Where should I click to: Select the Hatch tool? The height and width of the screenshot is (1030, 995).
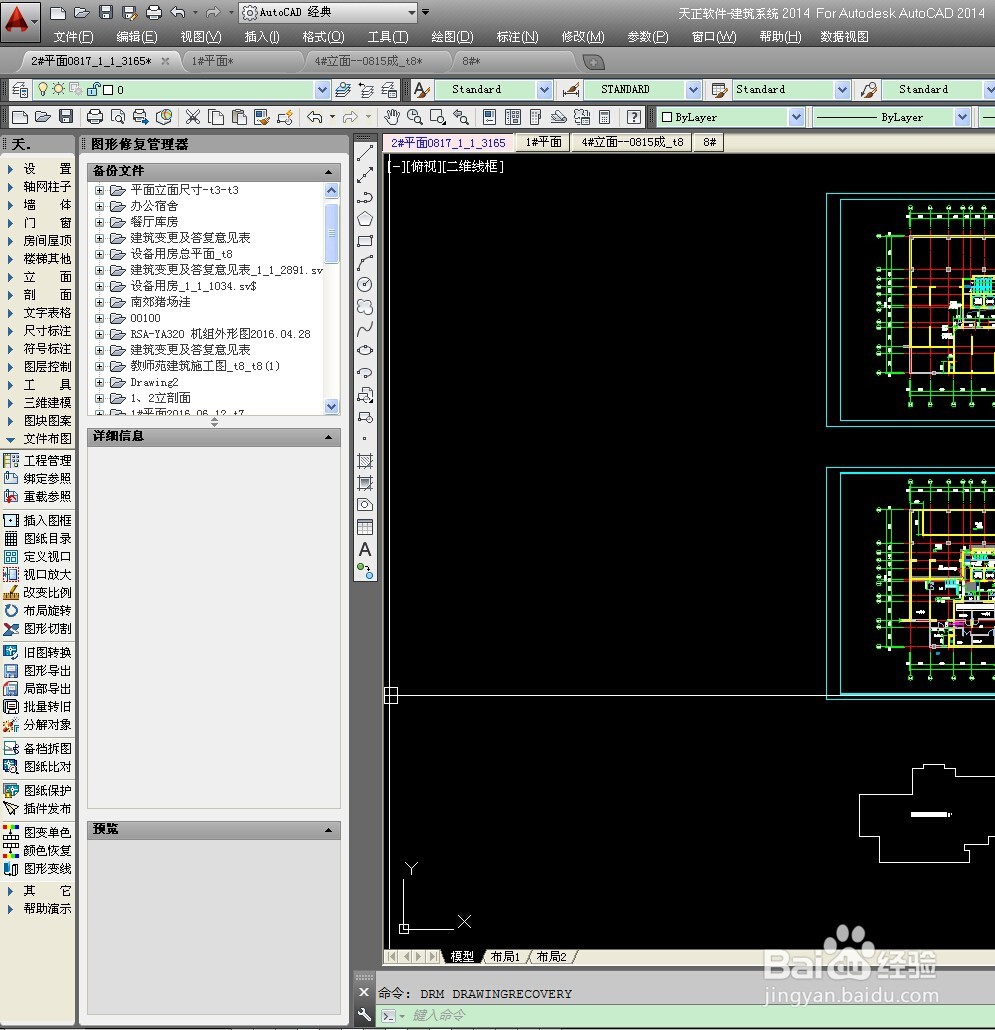pyautogui.click(x=365, y=460)
